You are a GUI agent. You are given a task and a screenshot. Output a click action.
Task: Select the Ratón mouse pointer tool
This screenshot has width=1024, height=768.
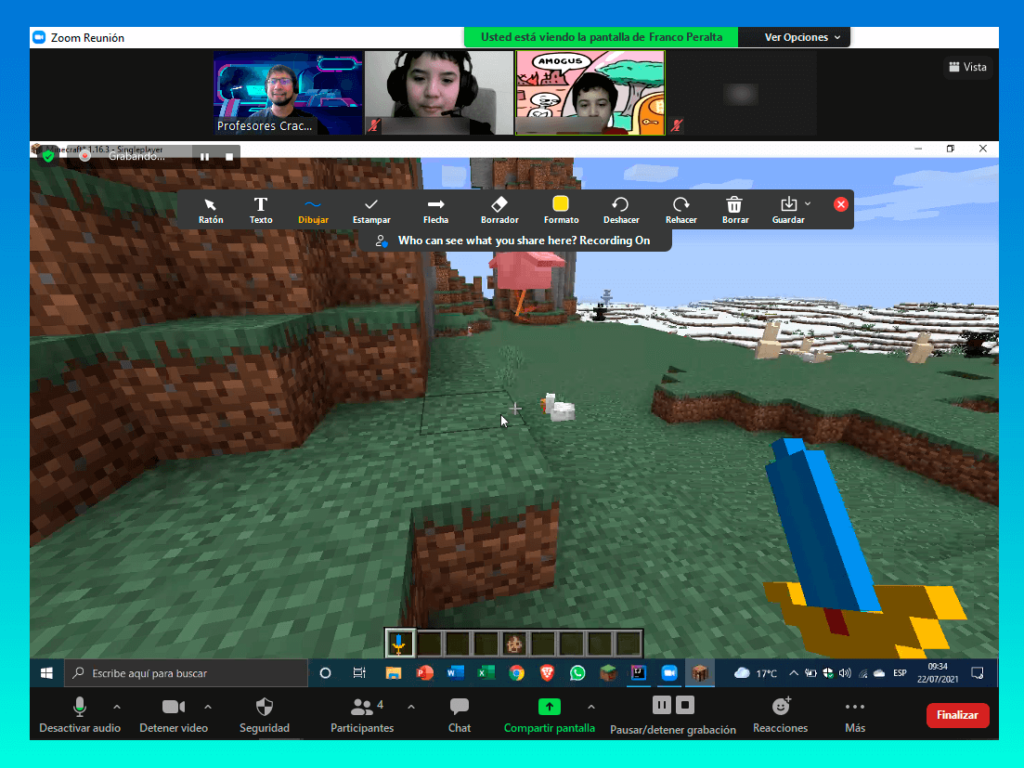click(211, 210)
